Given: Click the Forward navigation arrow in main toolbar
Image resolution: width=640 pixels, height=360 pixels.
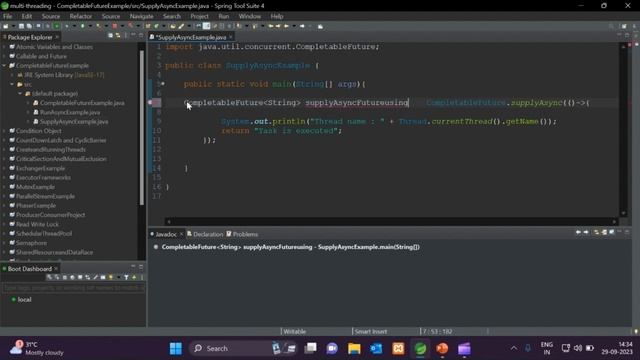Looking at the screenshot, I should [302, 26].
